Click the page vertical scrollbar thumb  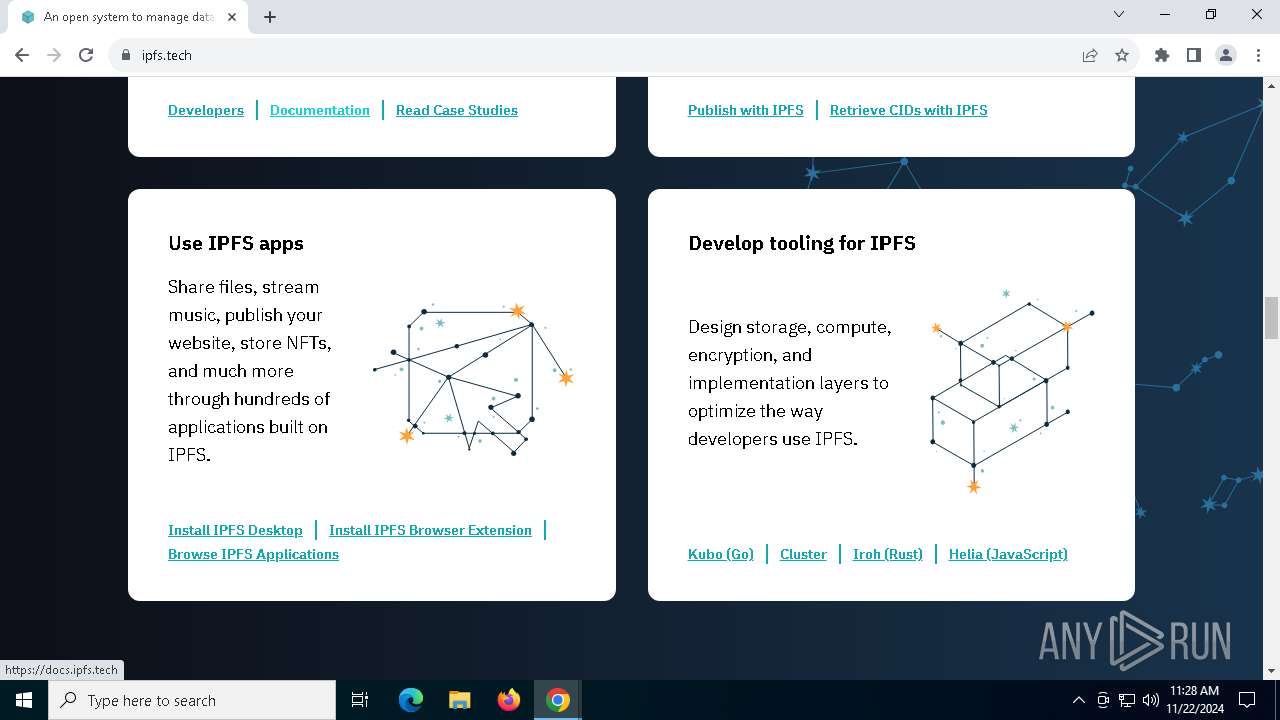(1271, 318)
